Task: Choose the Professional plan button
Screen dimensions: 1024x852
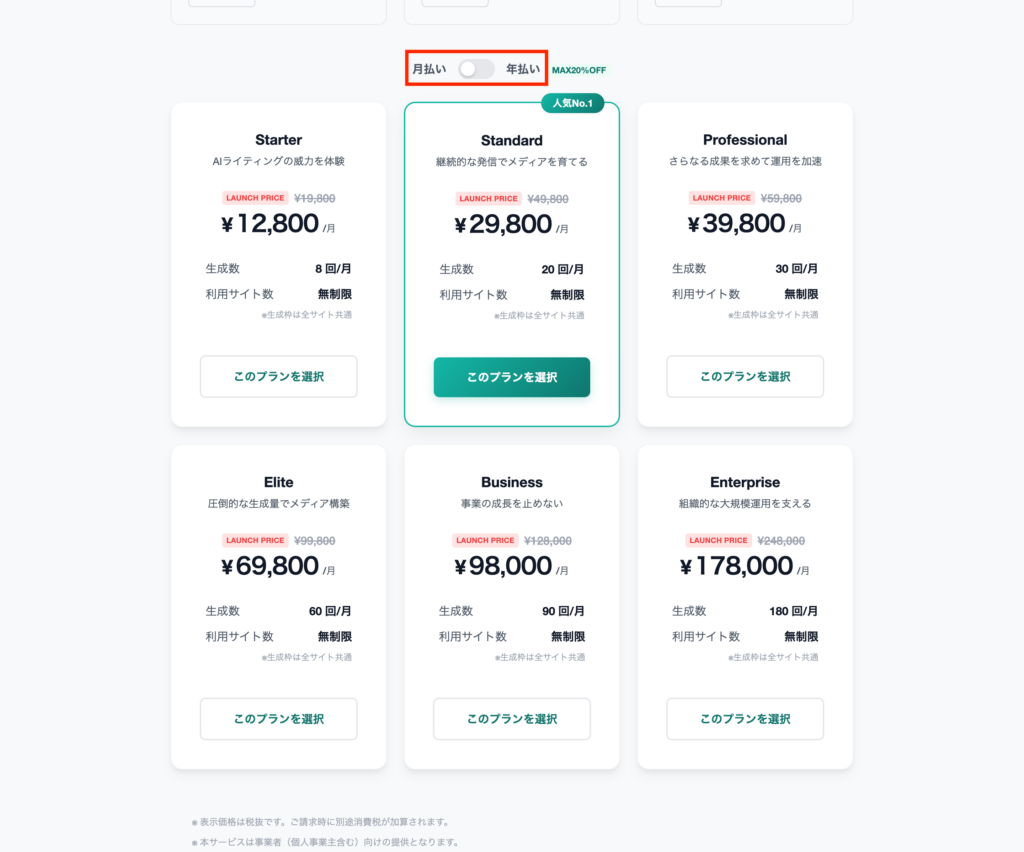Action: [745, 377]
